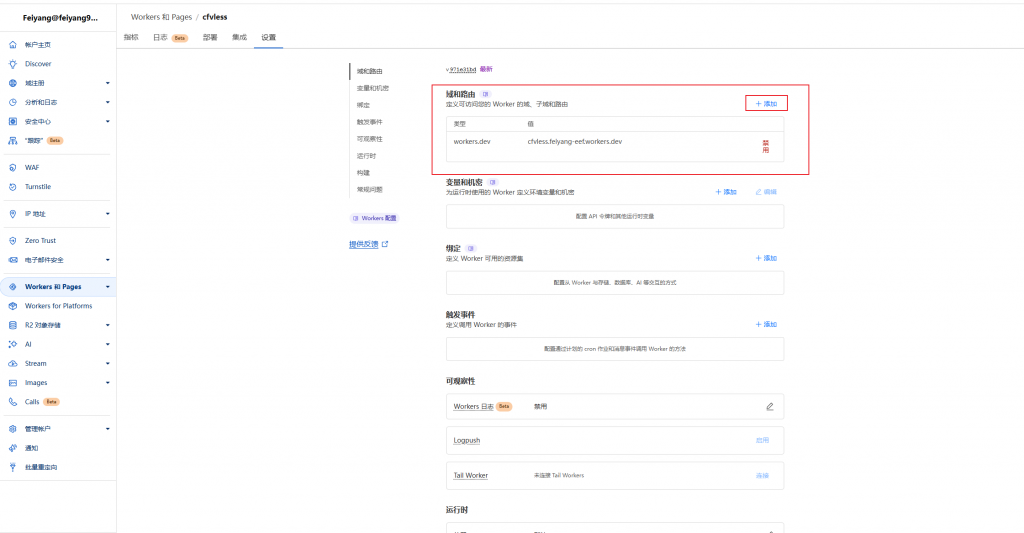Switch to the 集成 tab
This screenshot has width=1024, height=533.
pos(239,38)
